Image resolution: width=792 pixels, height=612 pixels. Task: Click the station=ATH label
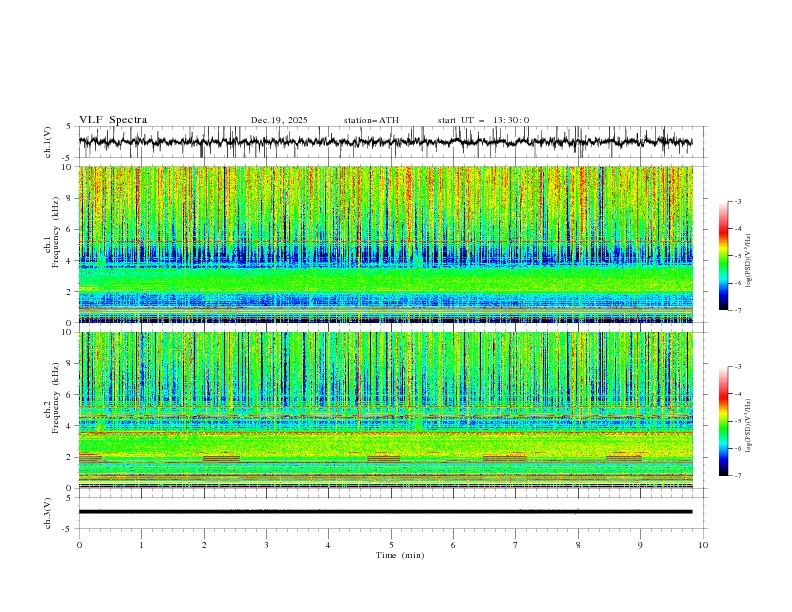(371, 120)
